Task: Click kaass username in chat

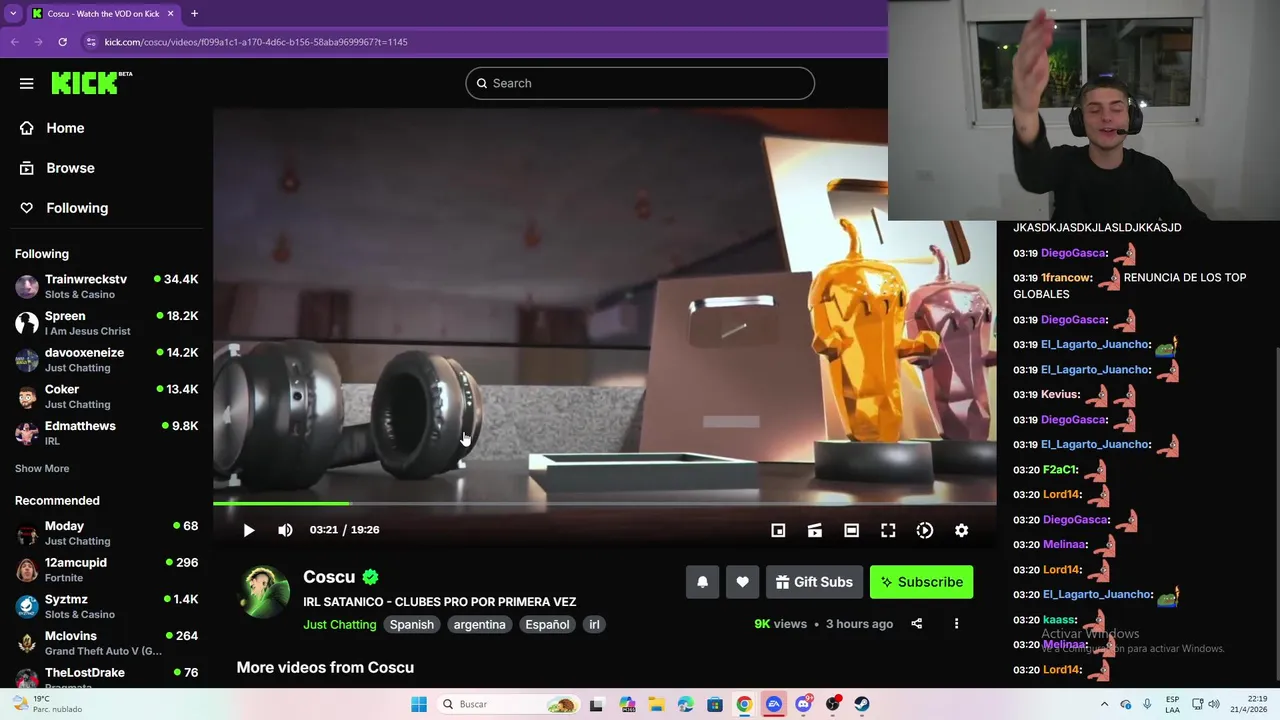Action: (x=1058, y=620)
